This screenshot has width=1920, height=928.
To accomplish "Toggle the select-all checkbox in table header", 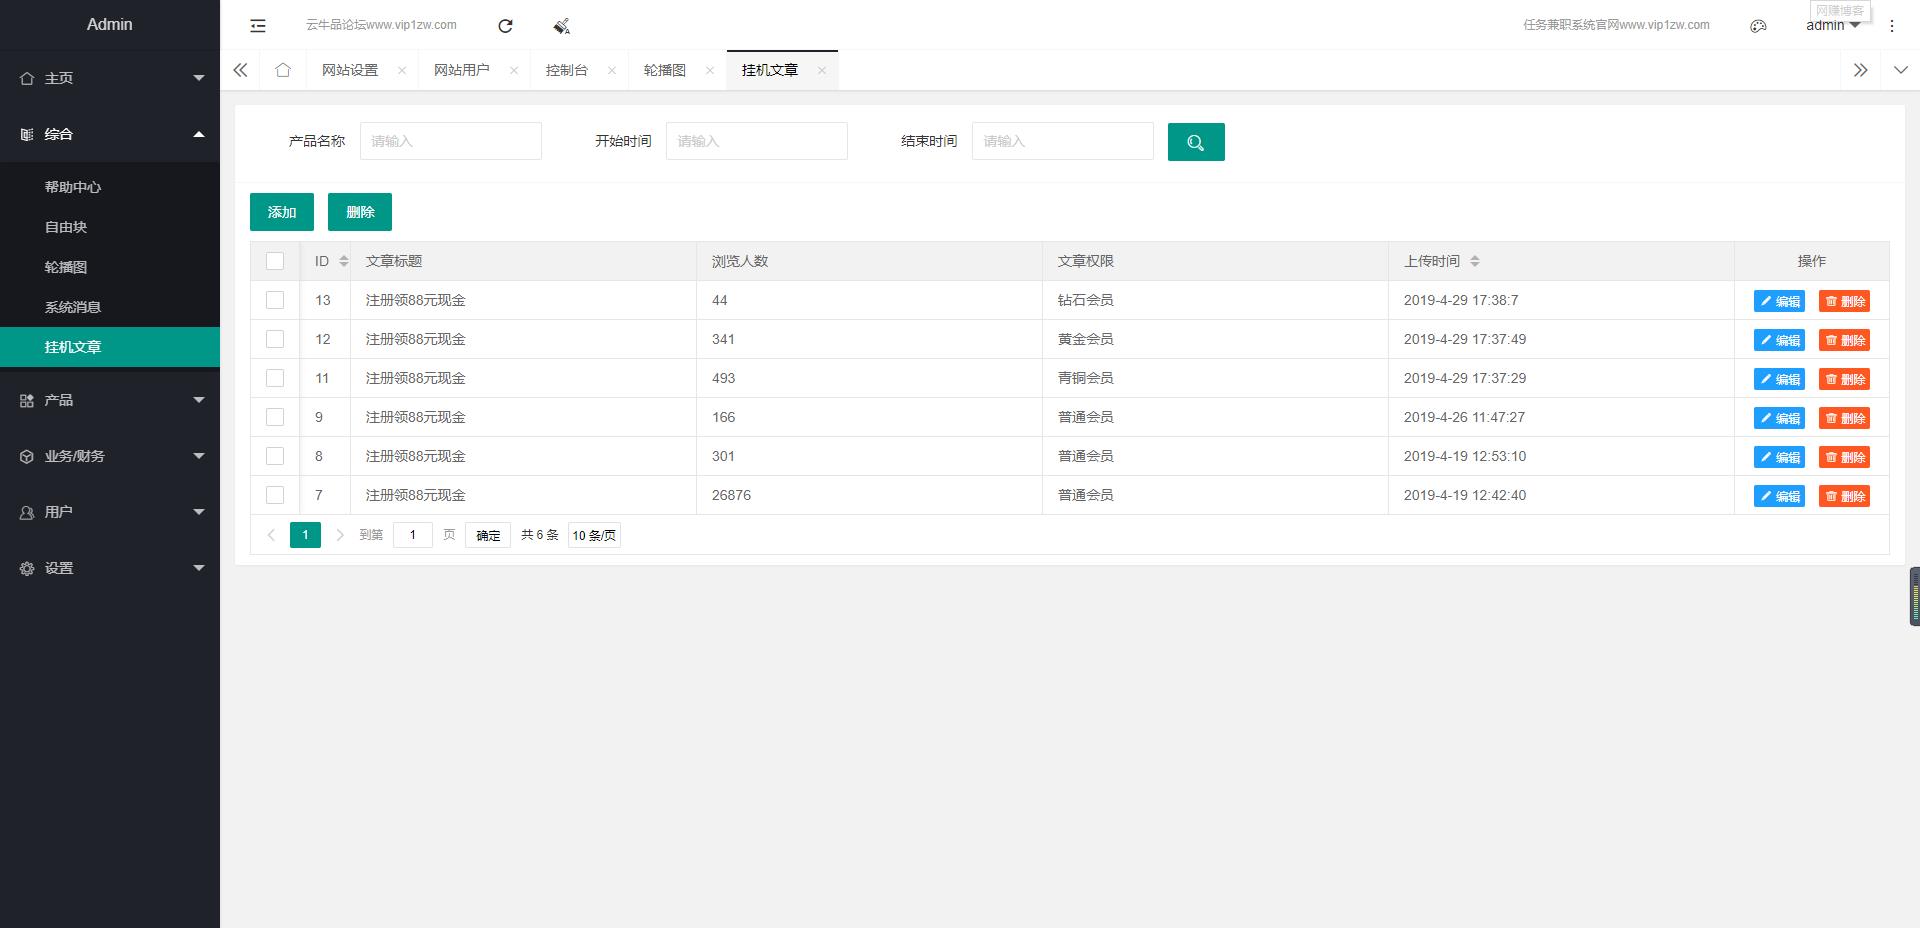I will tap(275, 261).
